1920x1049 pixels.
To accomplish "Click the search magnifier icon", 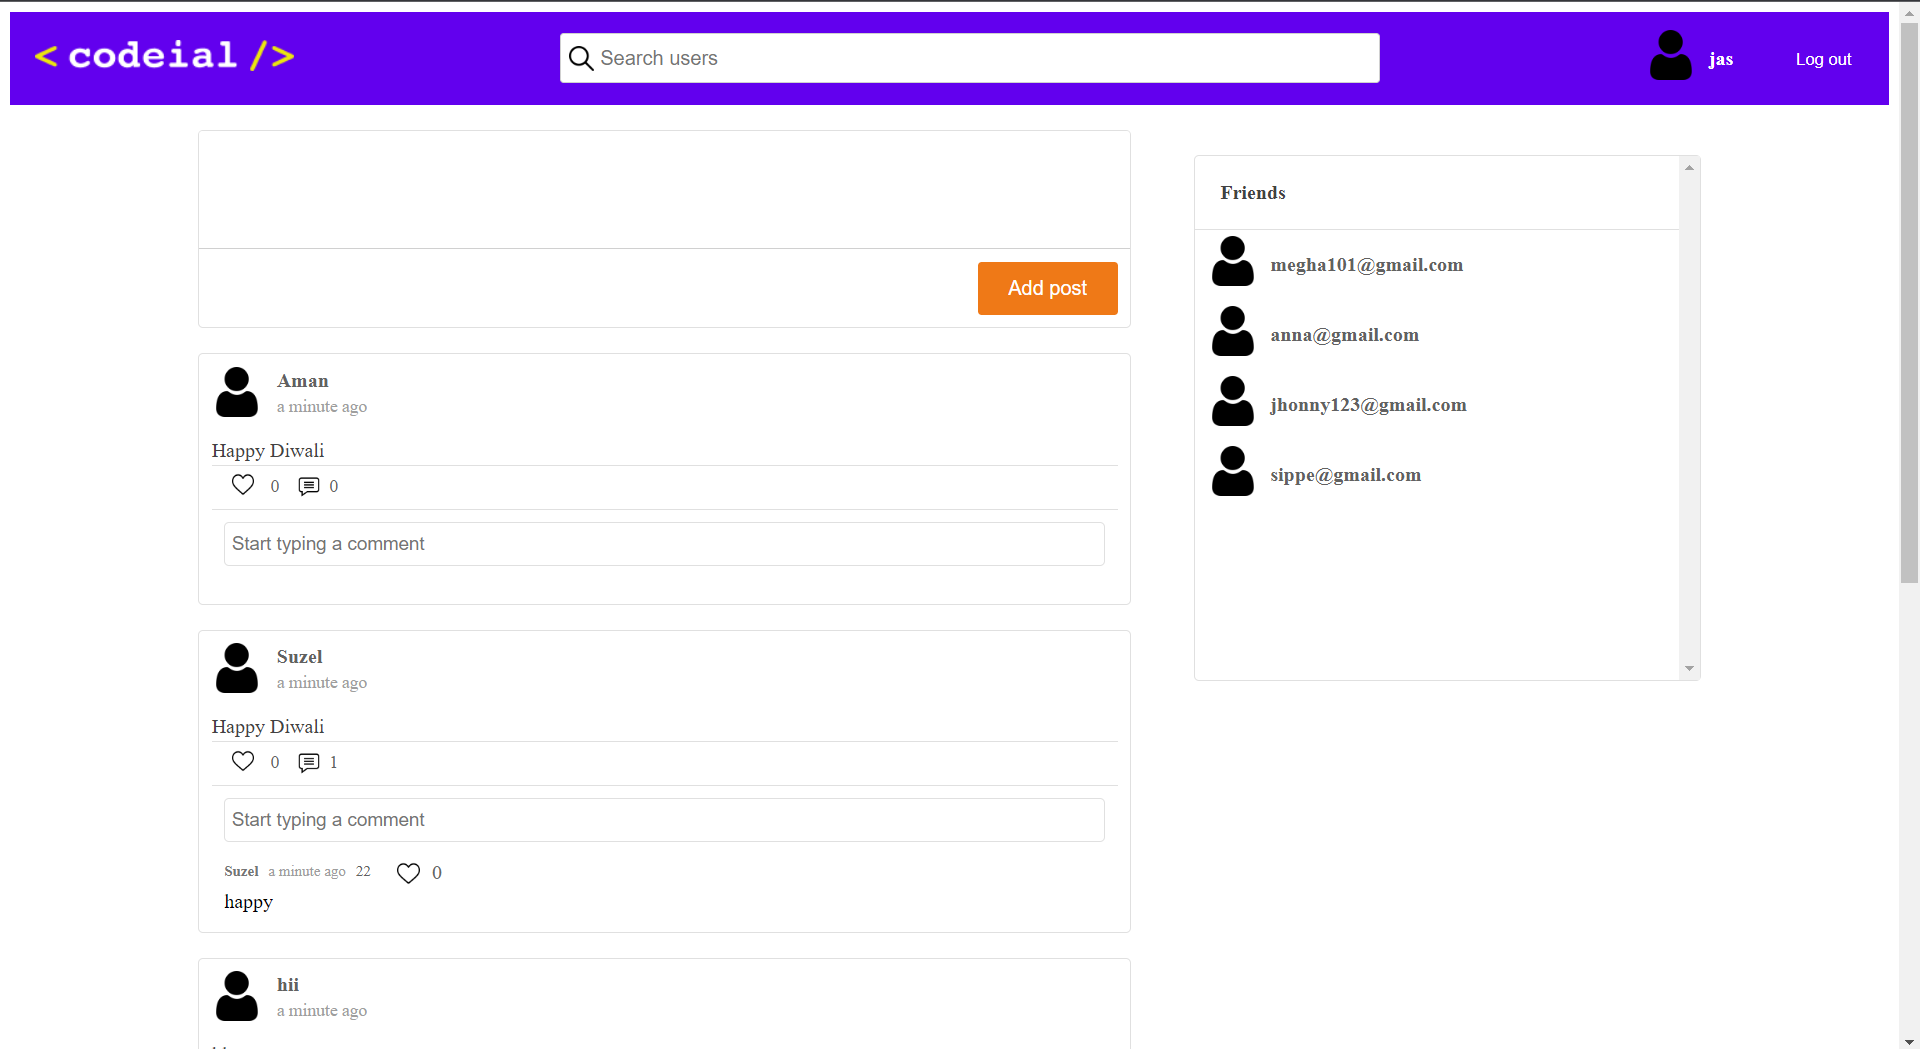I will [581, 58].
